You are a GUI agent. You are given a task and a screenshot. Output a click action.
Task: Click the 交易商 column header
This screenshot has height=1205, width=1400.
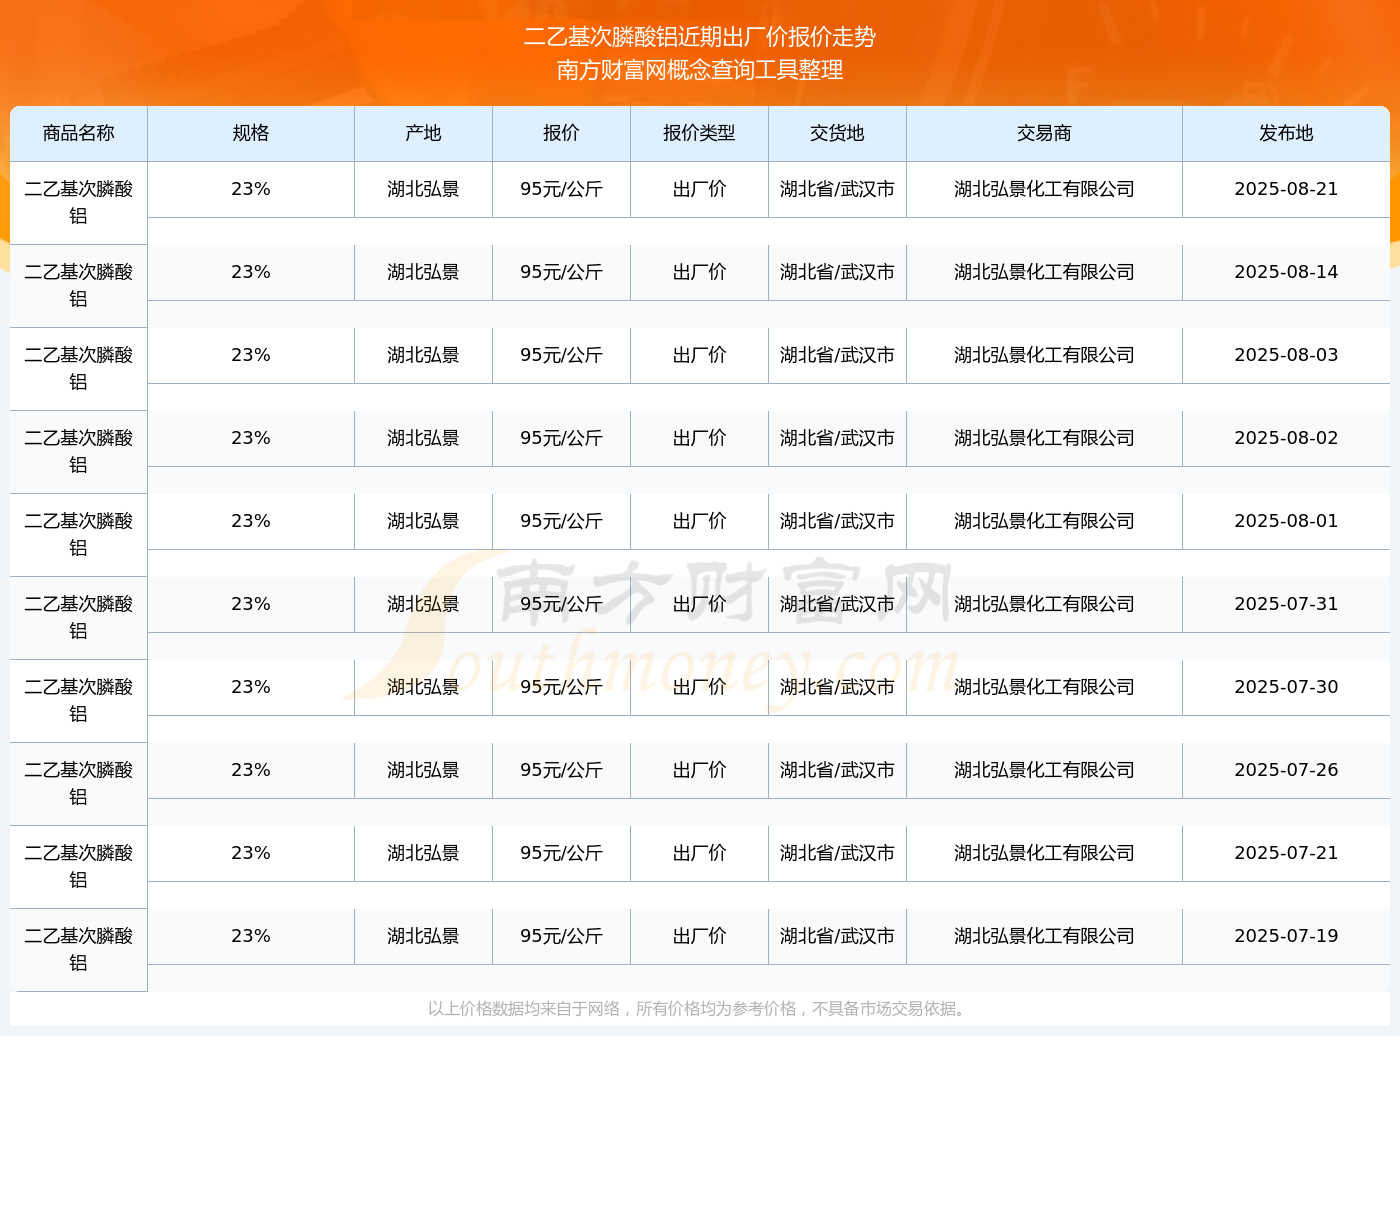click(x=1044, y=133)
